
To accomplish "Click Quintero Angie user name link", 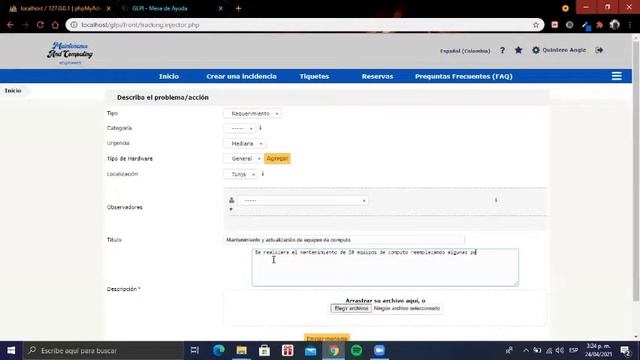I will point(564,50).
